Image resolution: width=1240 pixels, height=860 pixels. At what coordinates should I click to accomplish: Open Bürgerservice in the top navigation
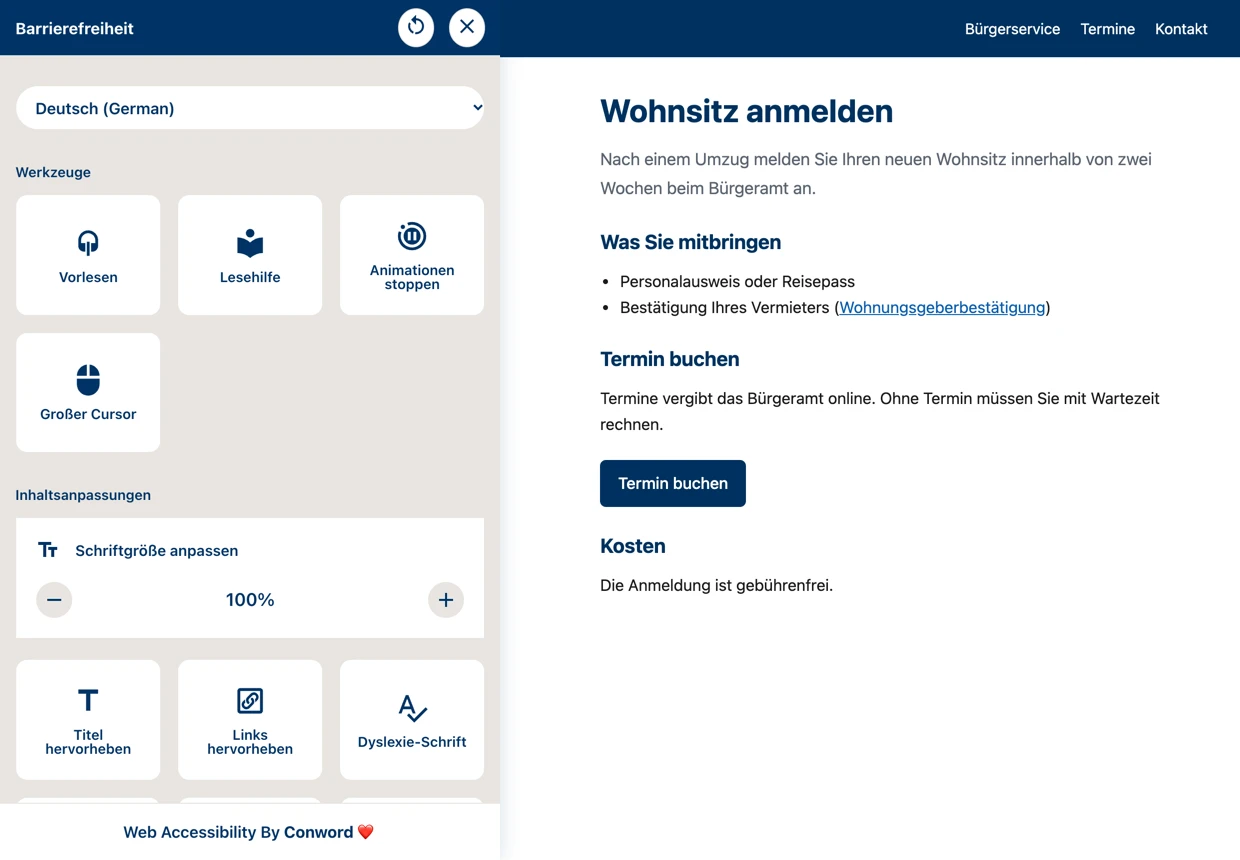point(1012,29)
